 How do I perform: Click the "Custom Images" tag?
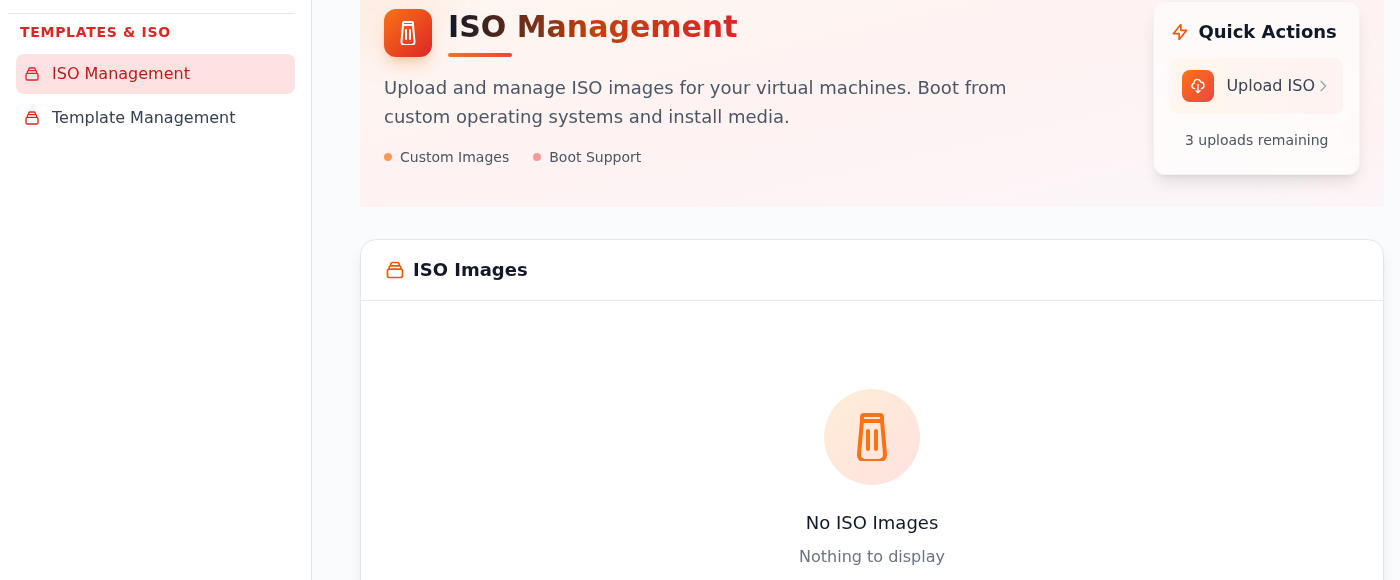click(x=446, y=157)
